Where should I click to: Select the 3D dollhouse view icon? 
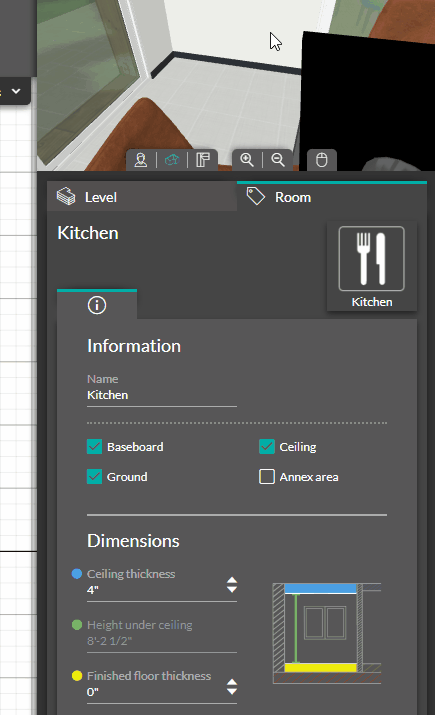[172, 160]
